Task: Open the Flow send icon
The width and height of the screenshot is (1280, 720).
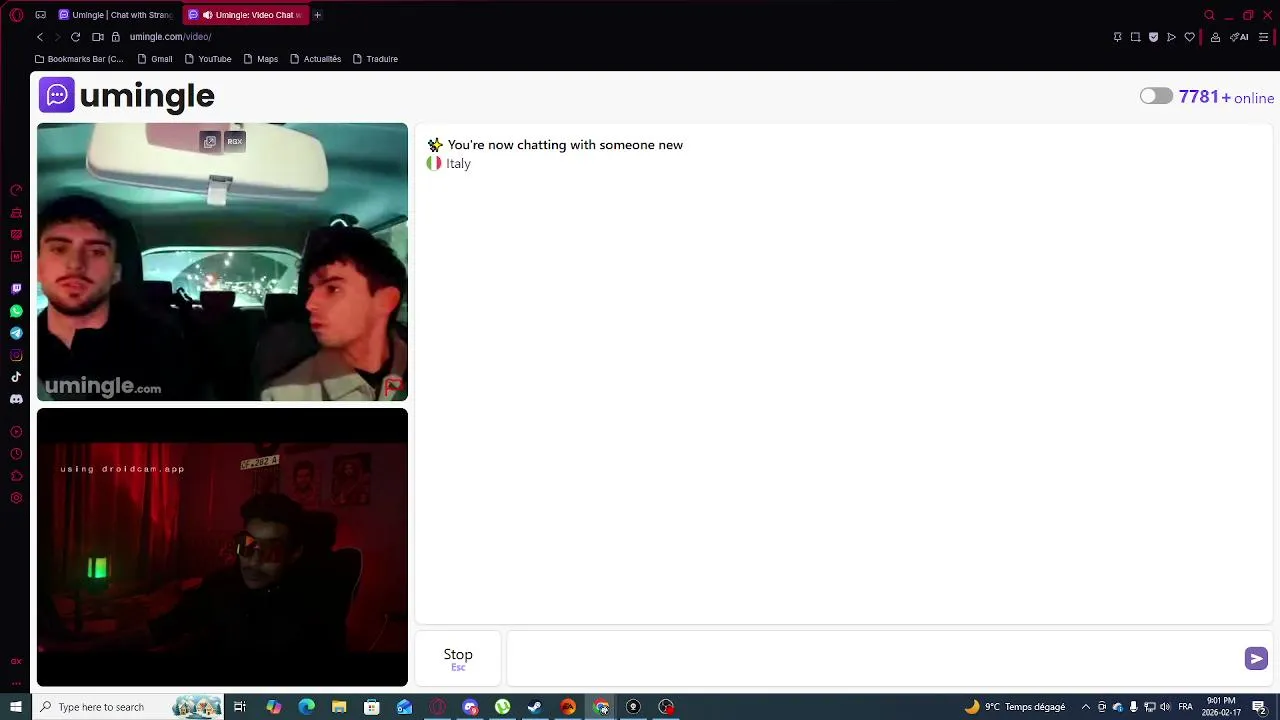Action: (x=1171, y=37)
